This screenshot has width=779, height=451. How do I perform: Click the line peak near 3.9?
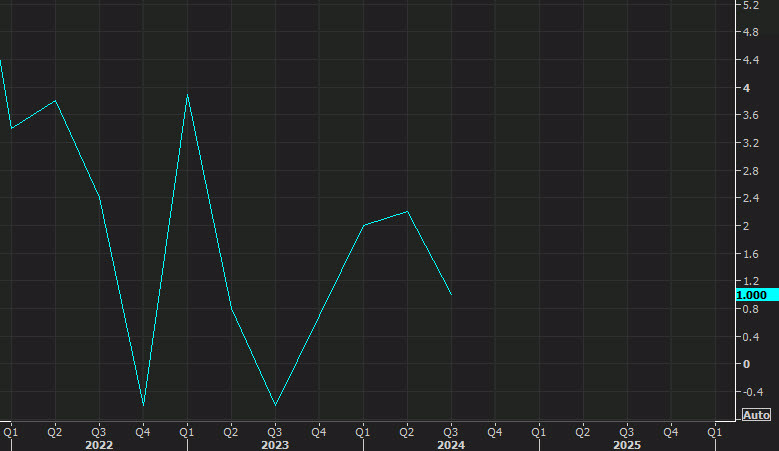pyautogui.click(x=187, y=94)
